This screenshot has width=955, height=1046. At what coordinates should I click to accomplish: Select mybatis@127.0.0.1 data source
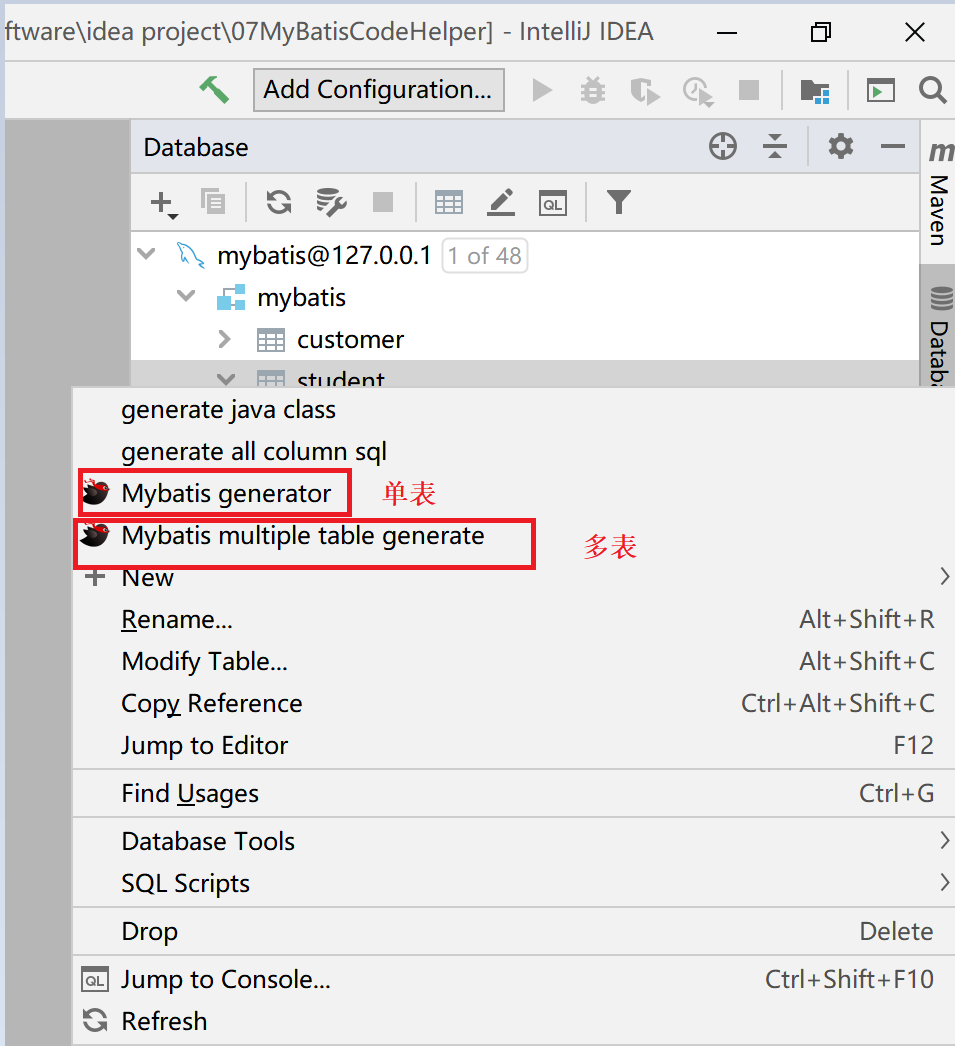pyautogui.click(x=324, y=255)
